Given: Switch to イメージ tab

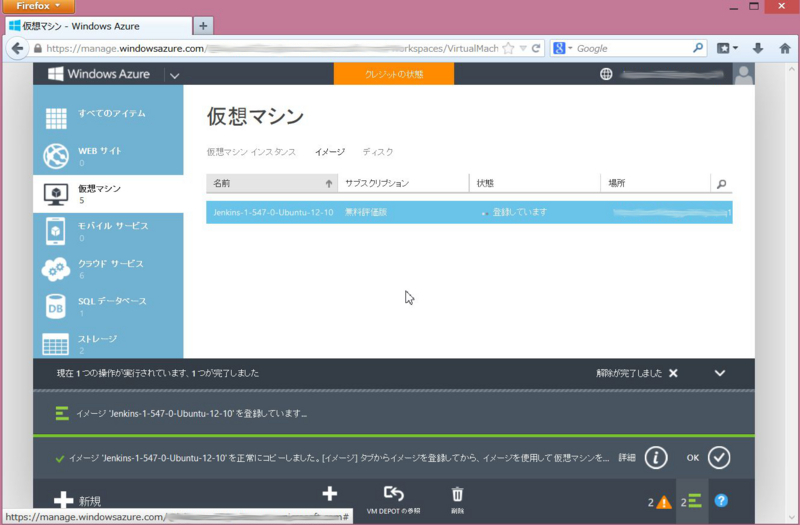Looking at the screenshot, I should [330, 152].
